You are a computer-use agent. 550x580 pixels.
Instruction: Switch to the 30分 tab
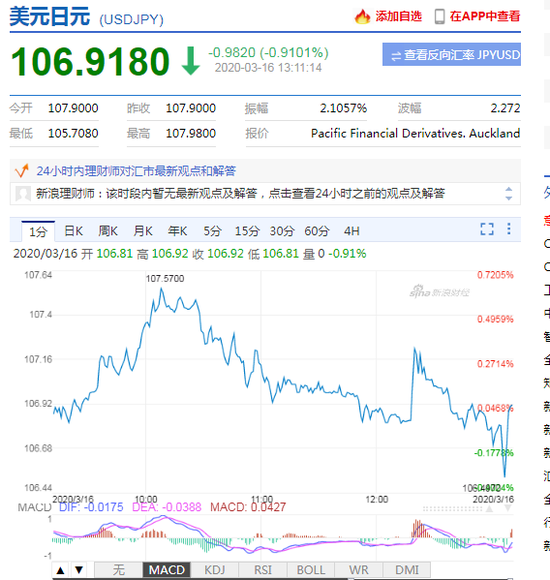point(282,231)
